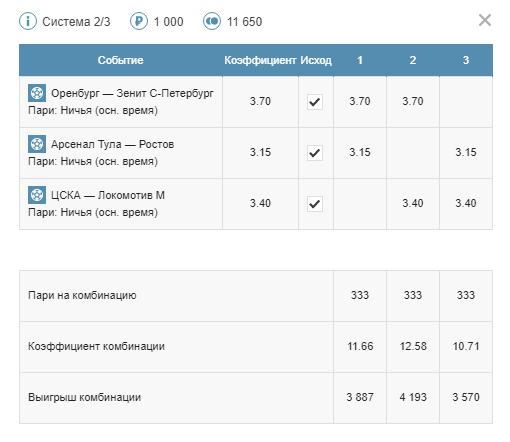Select the Система 2/3 label
The image size is (510, 442).
click(x=76, y=22)
